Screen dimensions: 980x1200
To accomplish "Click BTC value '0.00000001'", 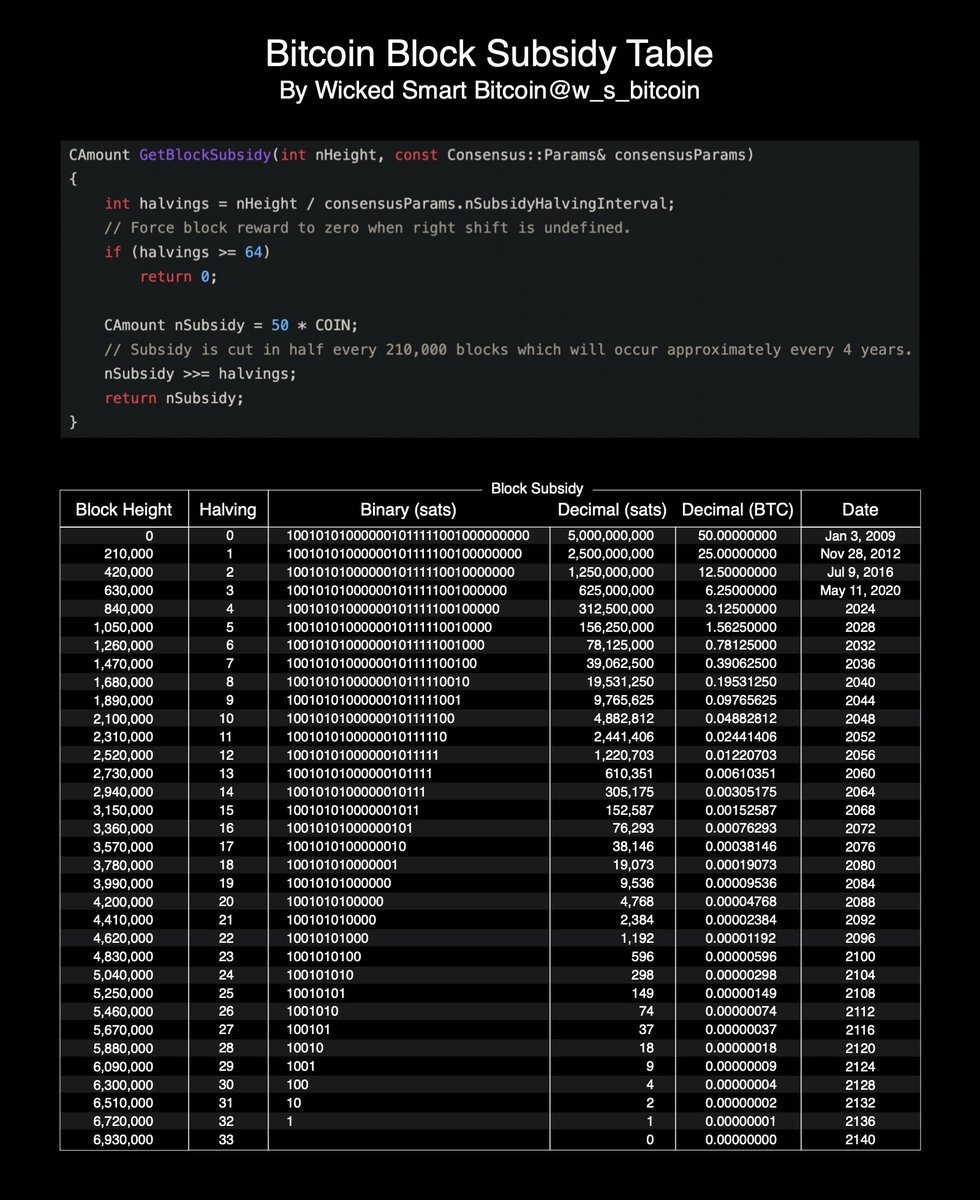I will 741,1122.
